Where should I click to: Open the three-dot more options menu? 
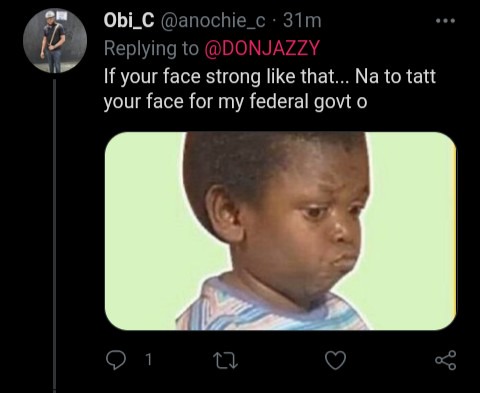tap(446, 21)
